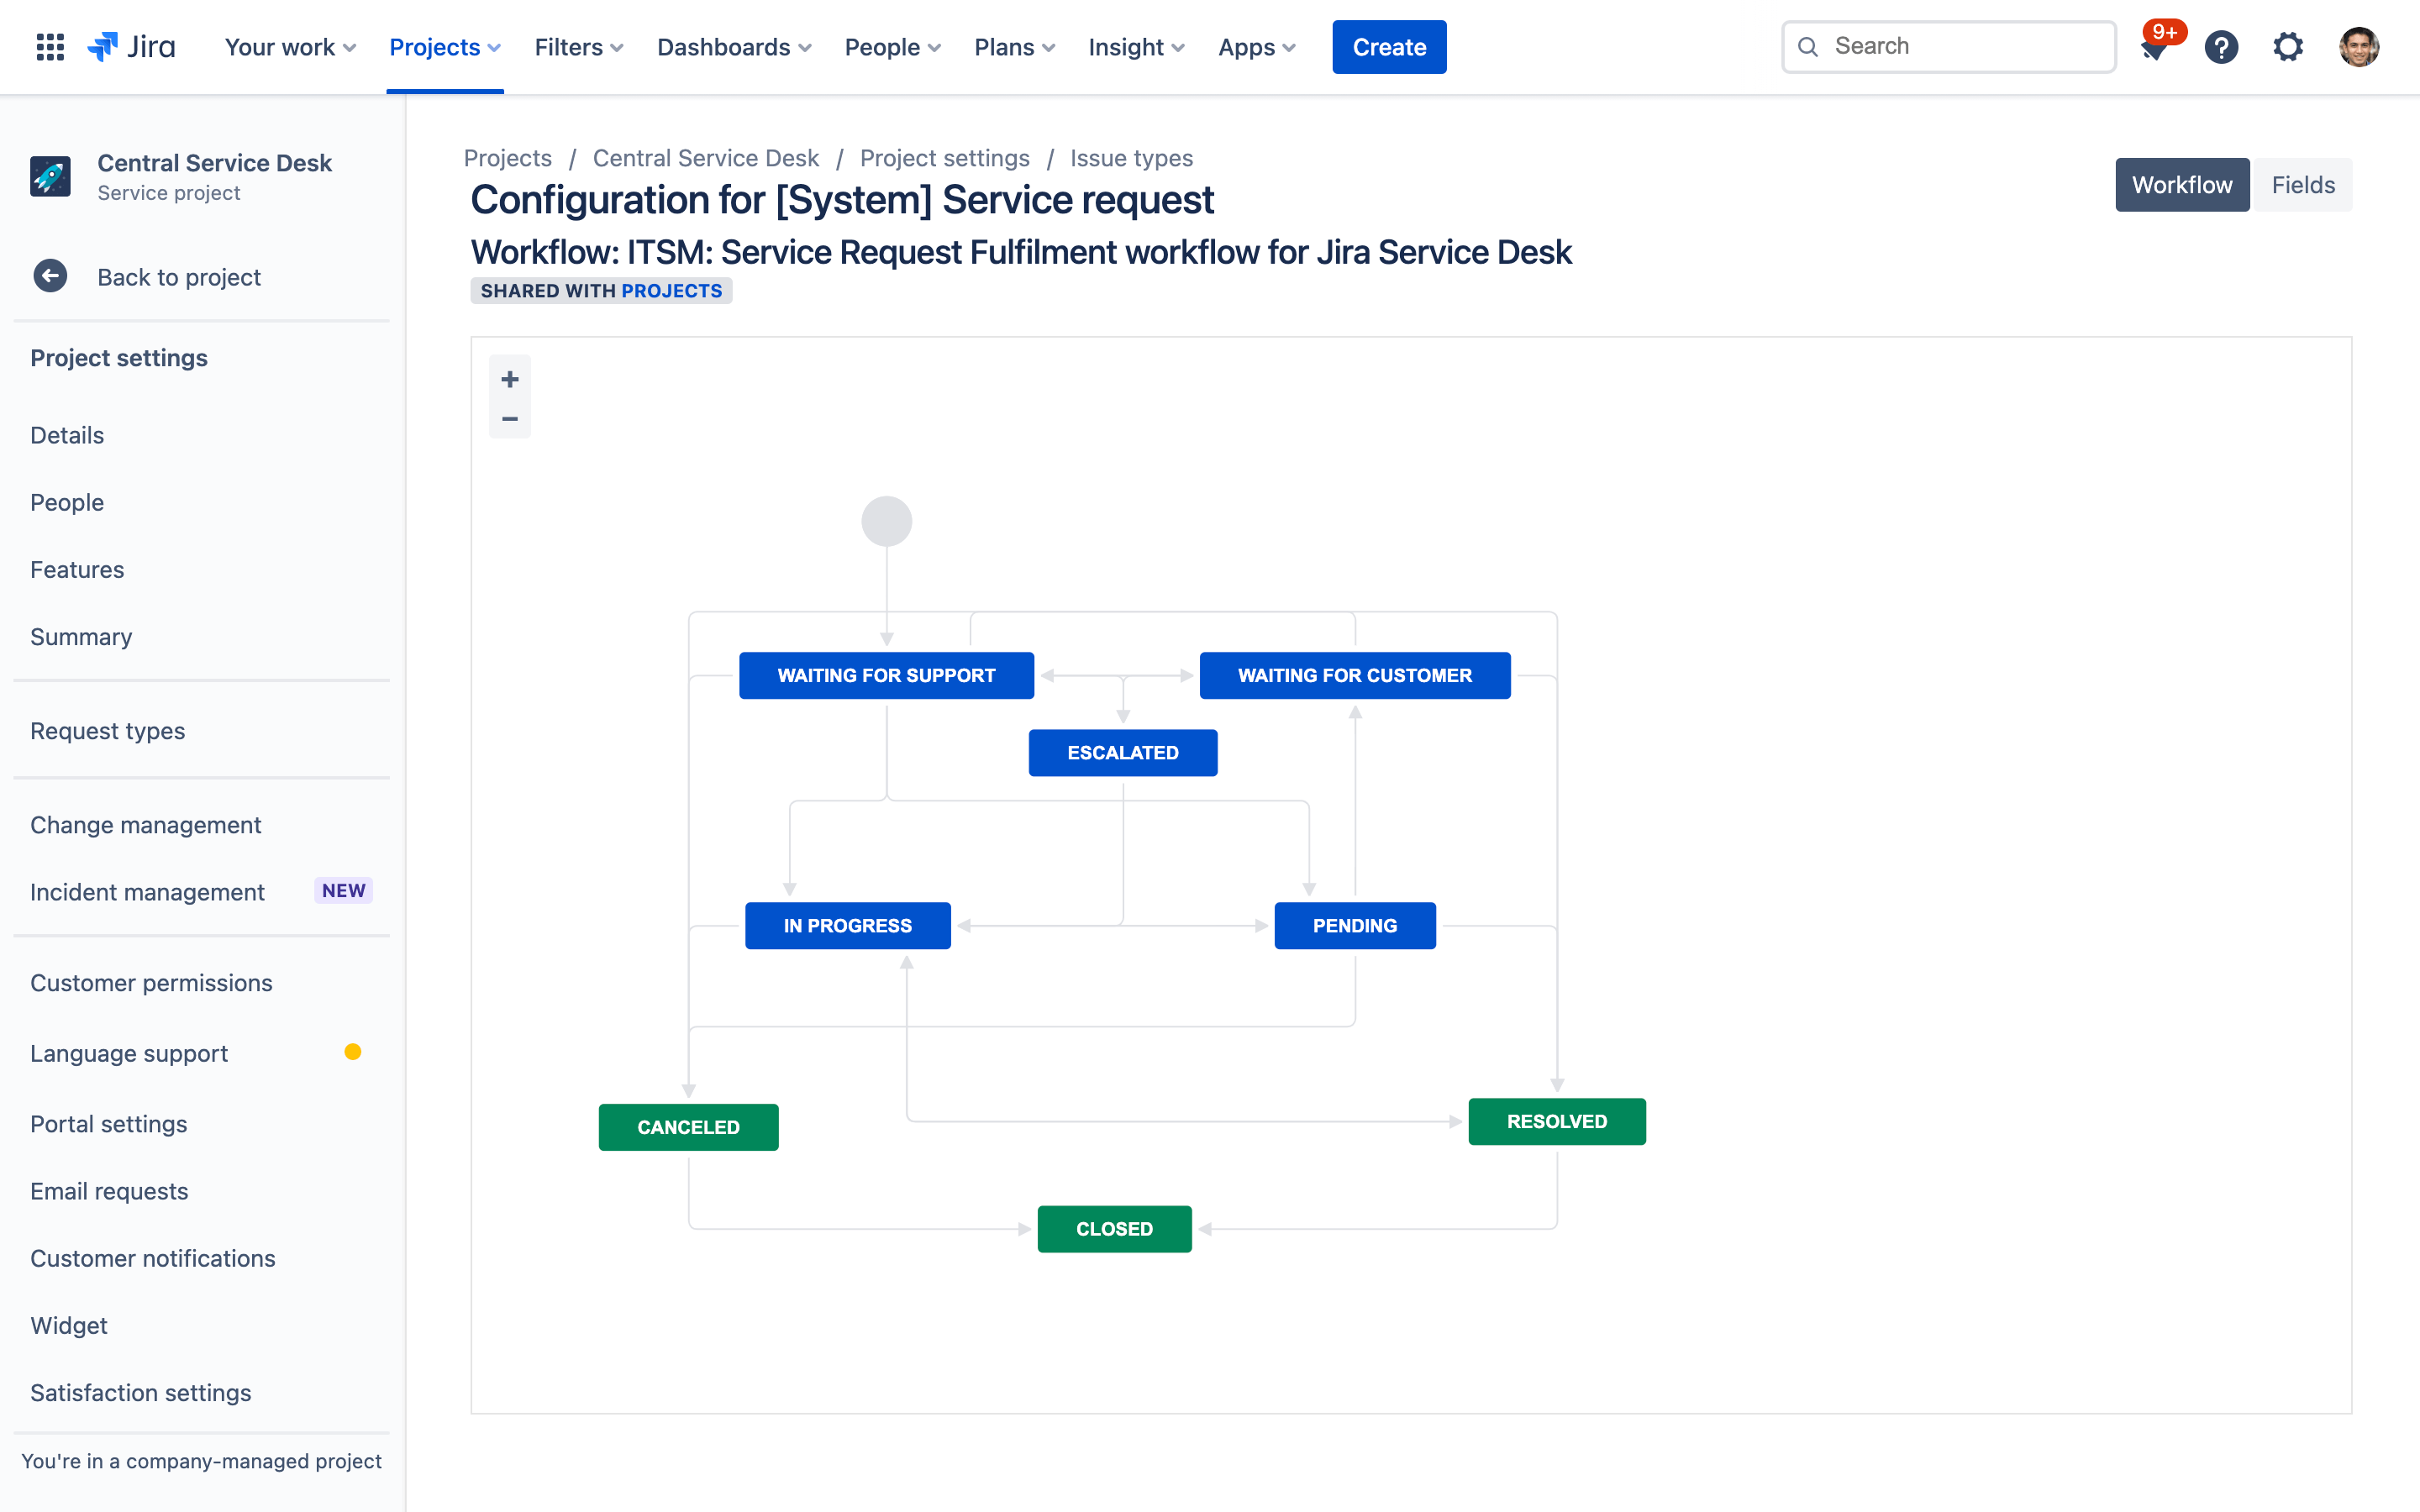
Task: Click the Back to project icon
Action: 50,276
